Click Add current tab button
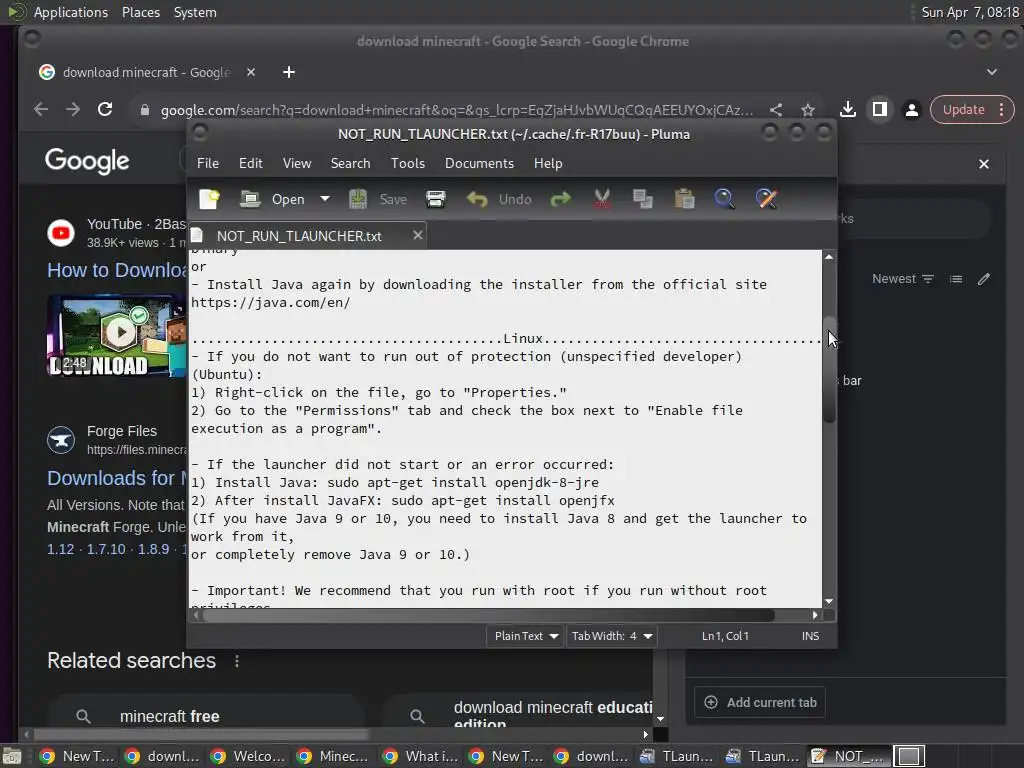Viewport: 1024px width, 768px height. click(x=760, y=703)
